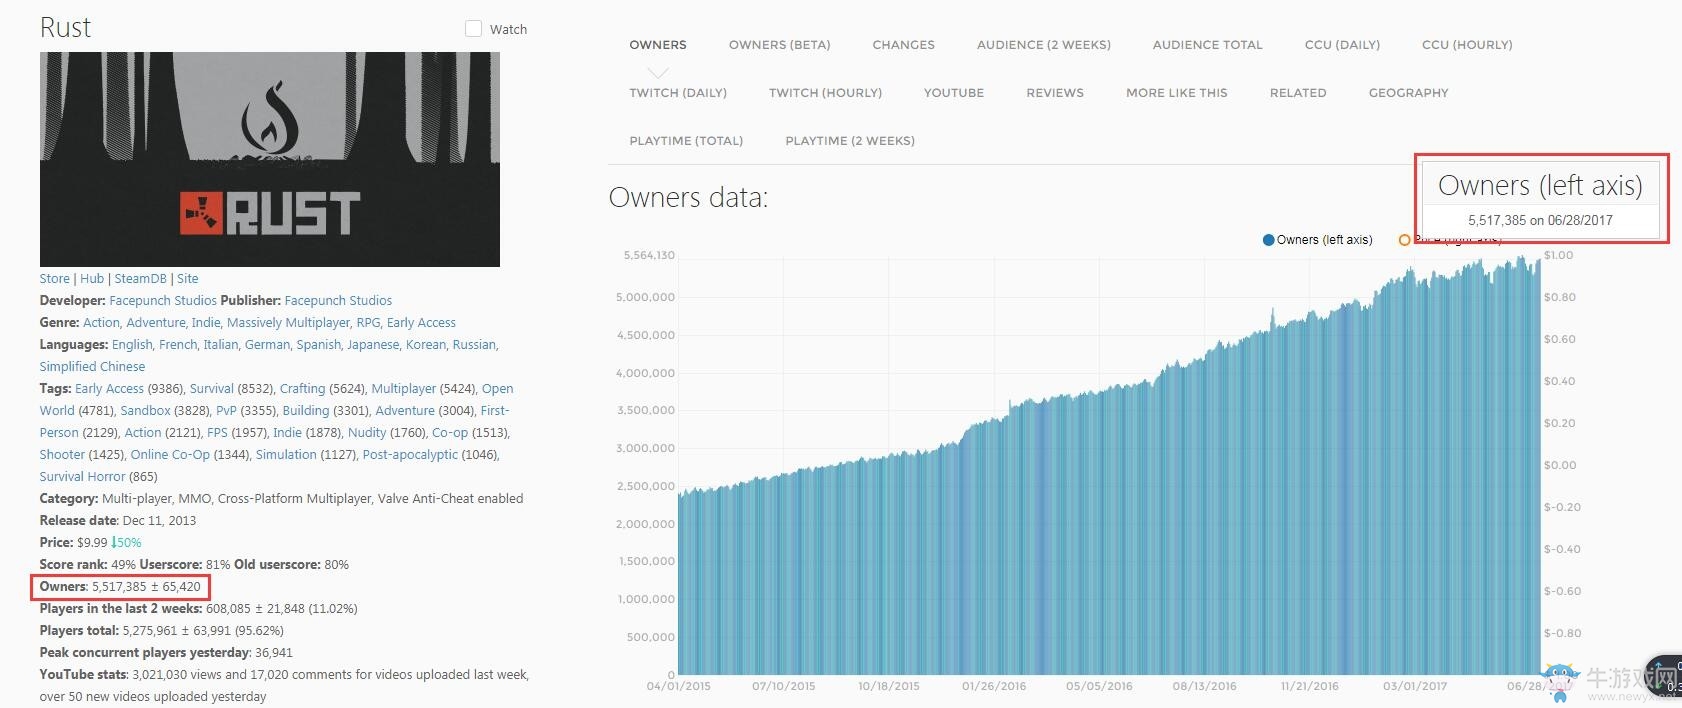Viewport: 1682px width, 708px height.
Task: Open the Survival tag link
Action: pos(211,389)
